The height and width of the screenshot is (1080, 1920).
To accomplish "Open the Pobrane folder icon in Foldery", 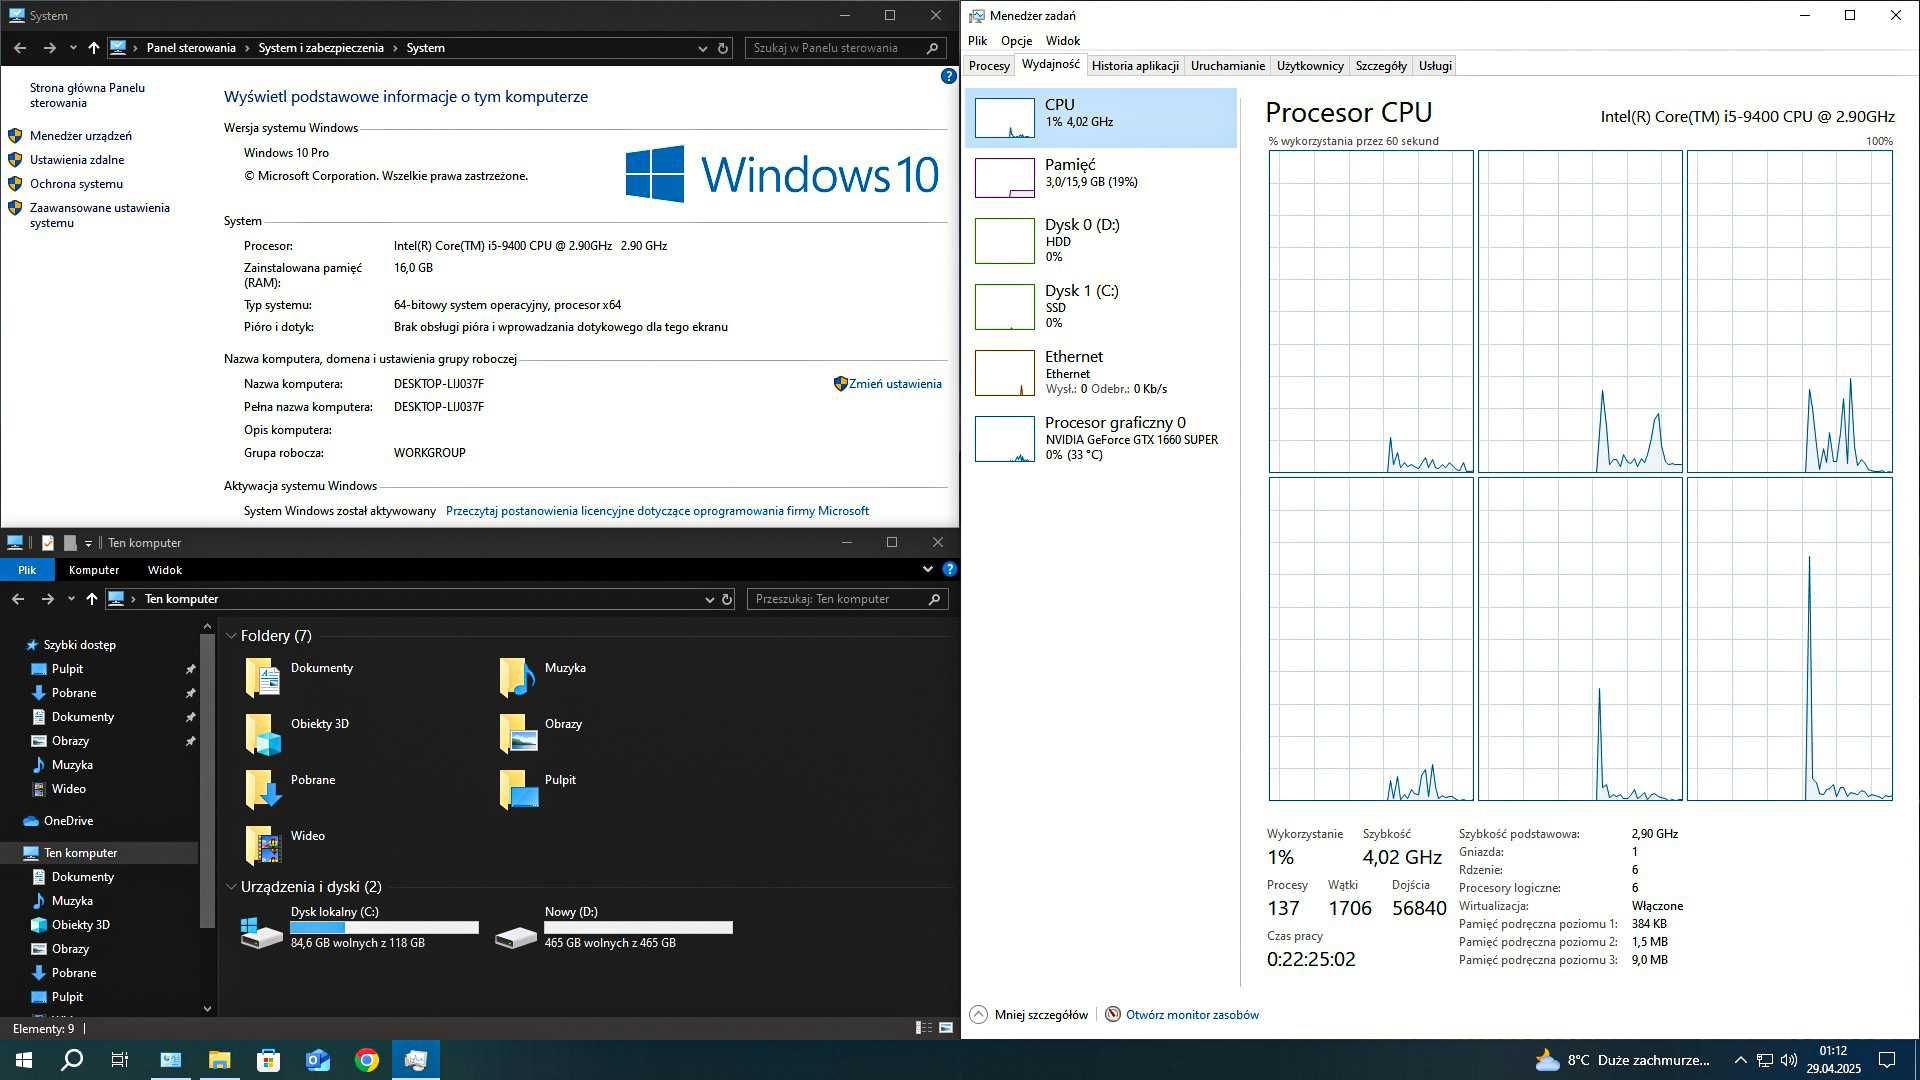I will click(263, 789).
